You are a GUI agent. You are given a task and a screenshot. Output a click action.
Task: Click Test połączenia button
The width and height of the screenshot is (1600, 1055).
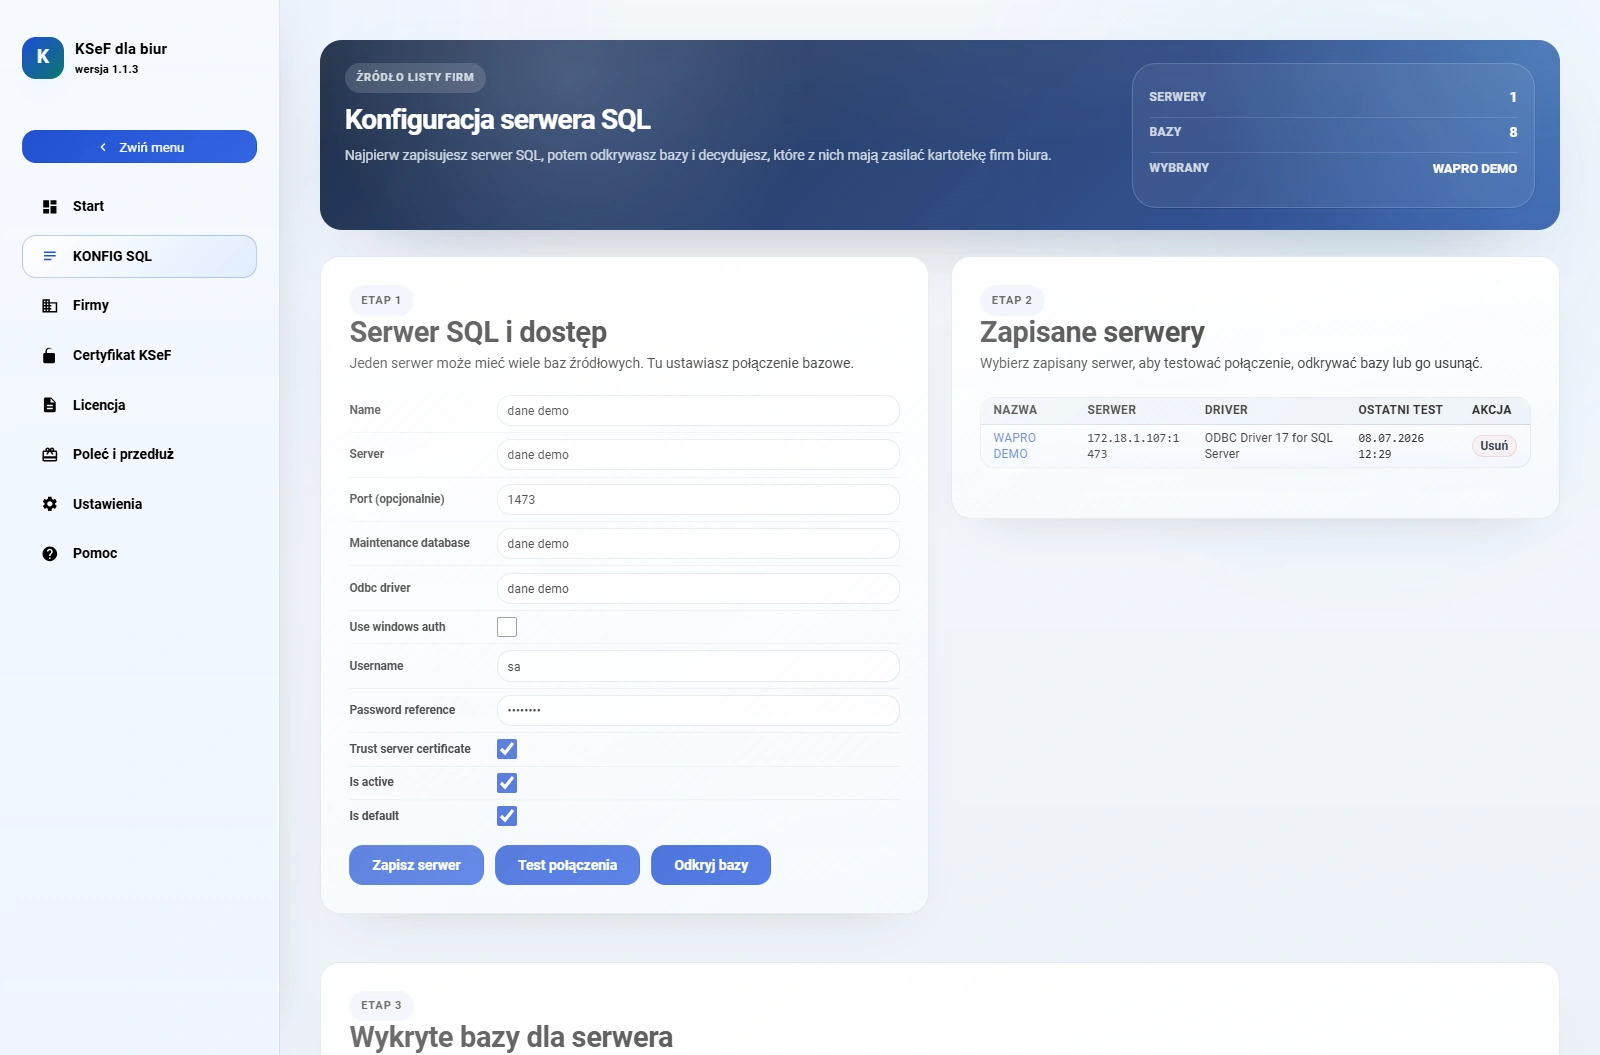click(567, 865)
